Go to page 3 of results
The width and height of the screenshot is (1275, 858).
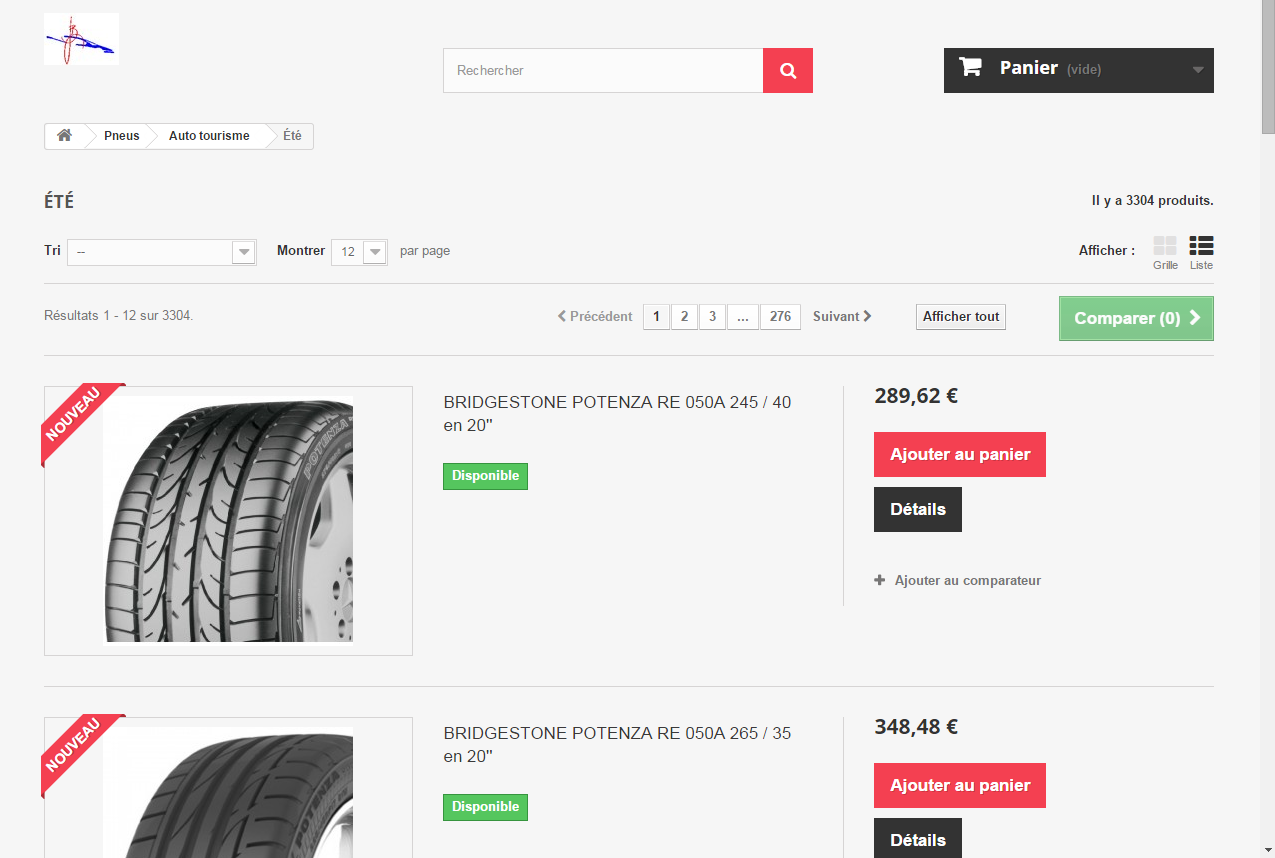712,317
